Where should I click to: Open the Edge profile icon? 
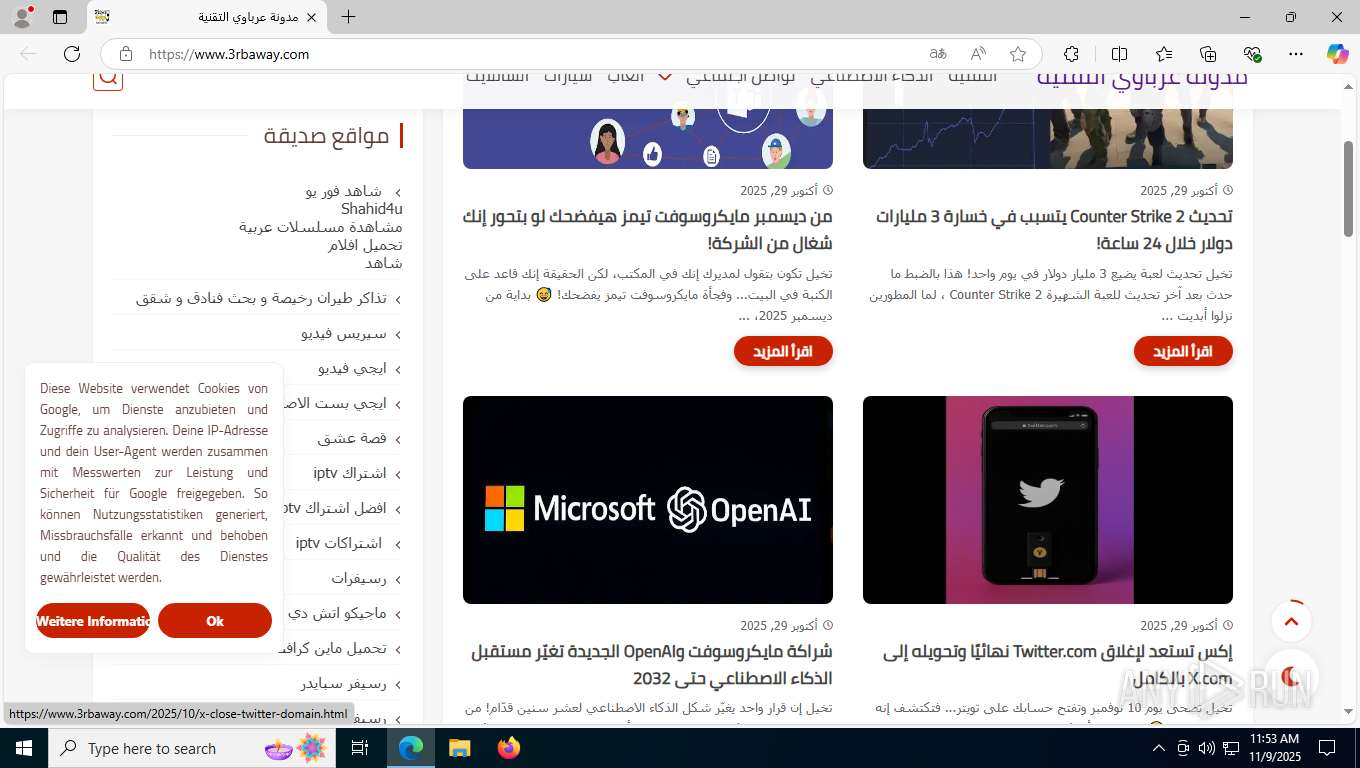(x=23, y=16)
